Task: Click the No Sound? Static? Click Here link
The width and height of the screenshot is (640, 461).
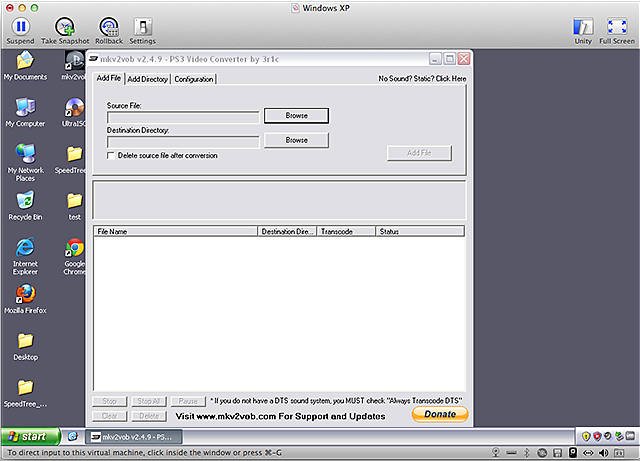Action: point(422,78)
